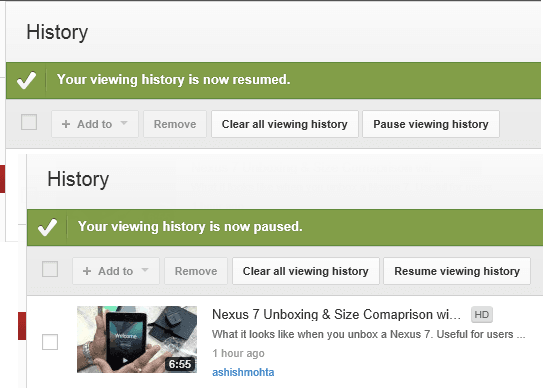Viewport: 543px width, 388px height.
Task: Click the 6:55 duration badge on thumbnail
Action: point(180,364)
